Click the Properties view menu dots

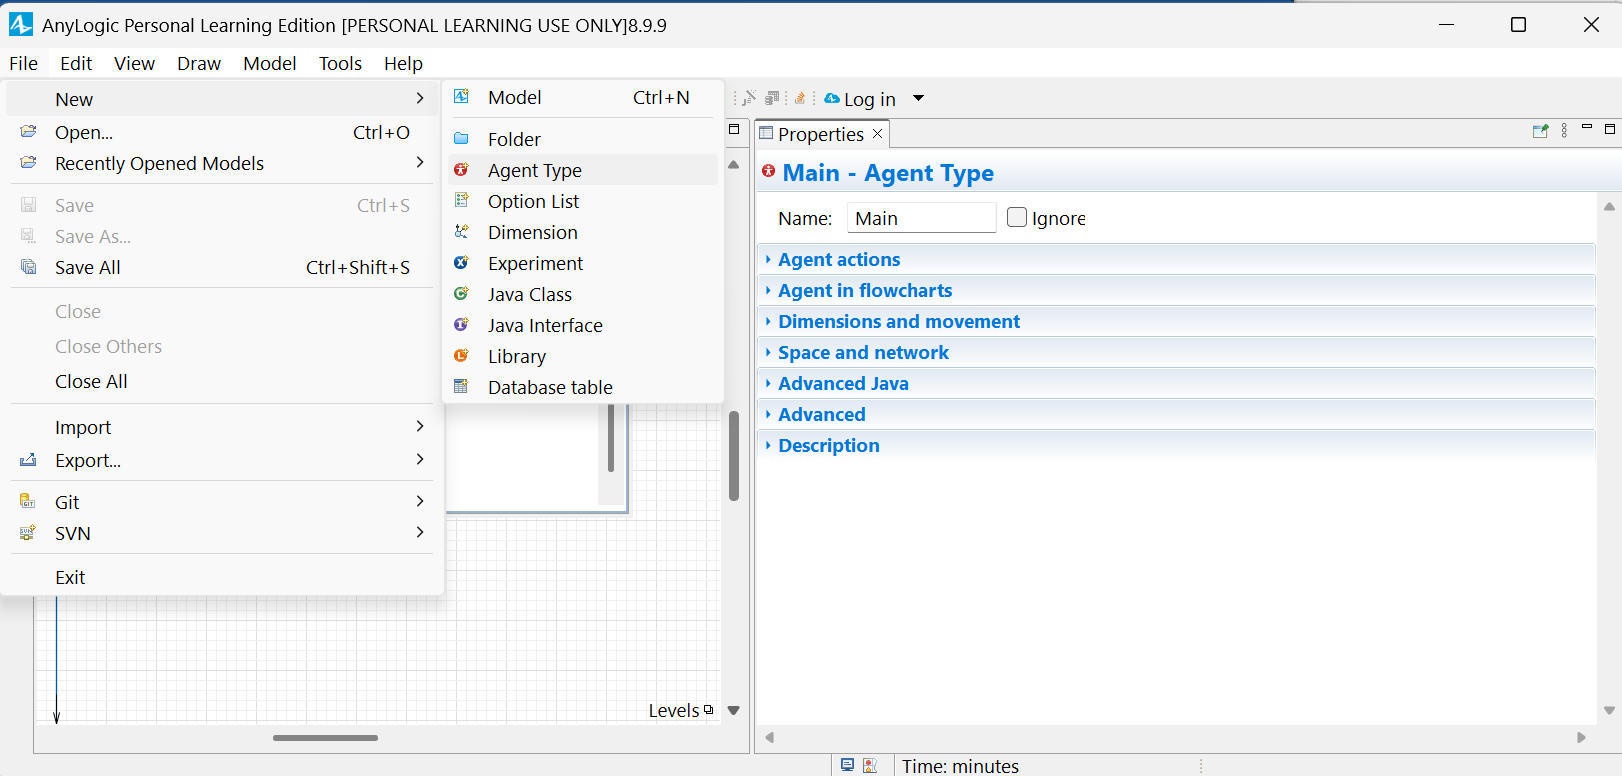tap(1564, 131)
